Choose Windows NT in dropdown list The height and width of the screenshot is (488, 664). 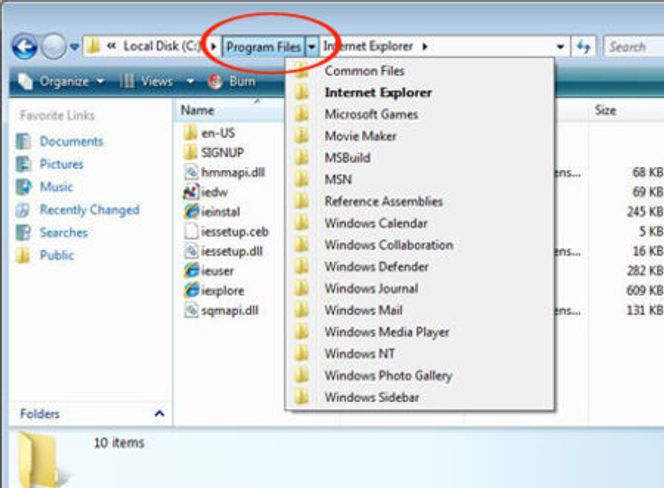click(420, 354)
